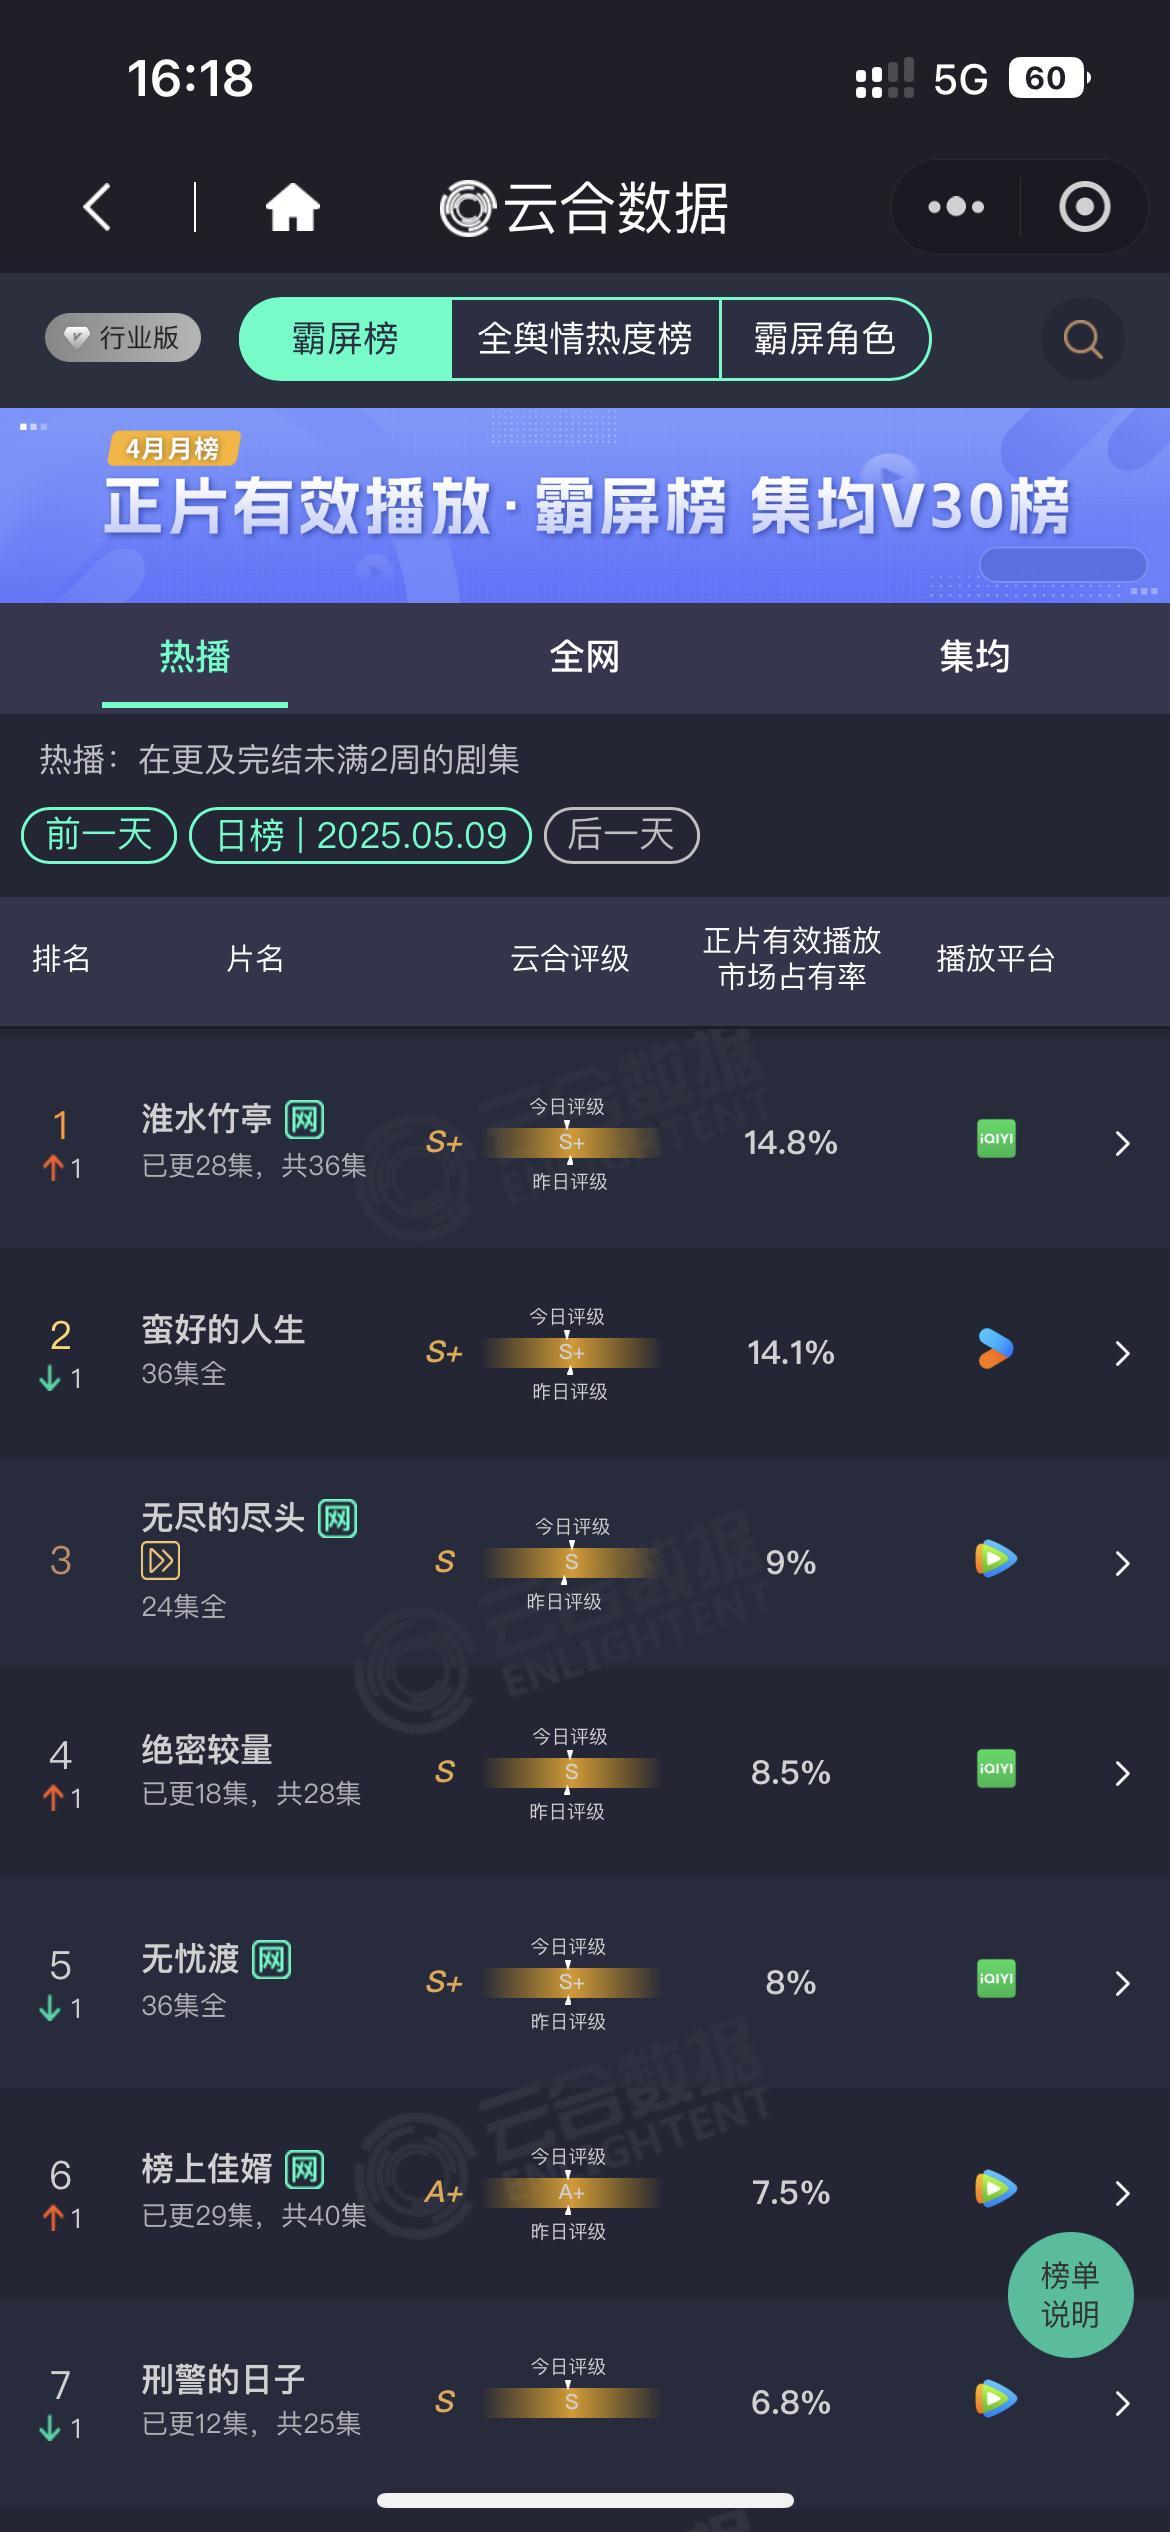Open the 4月月榜 banner
Screen dimensions: 1170x2532
point(585,505)
